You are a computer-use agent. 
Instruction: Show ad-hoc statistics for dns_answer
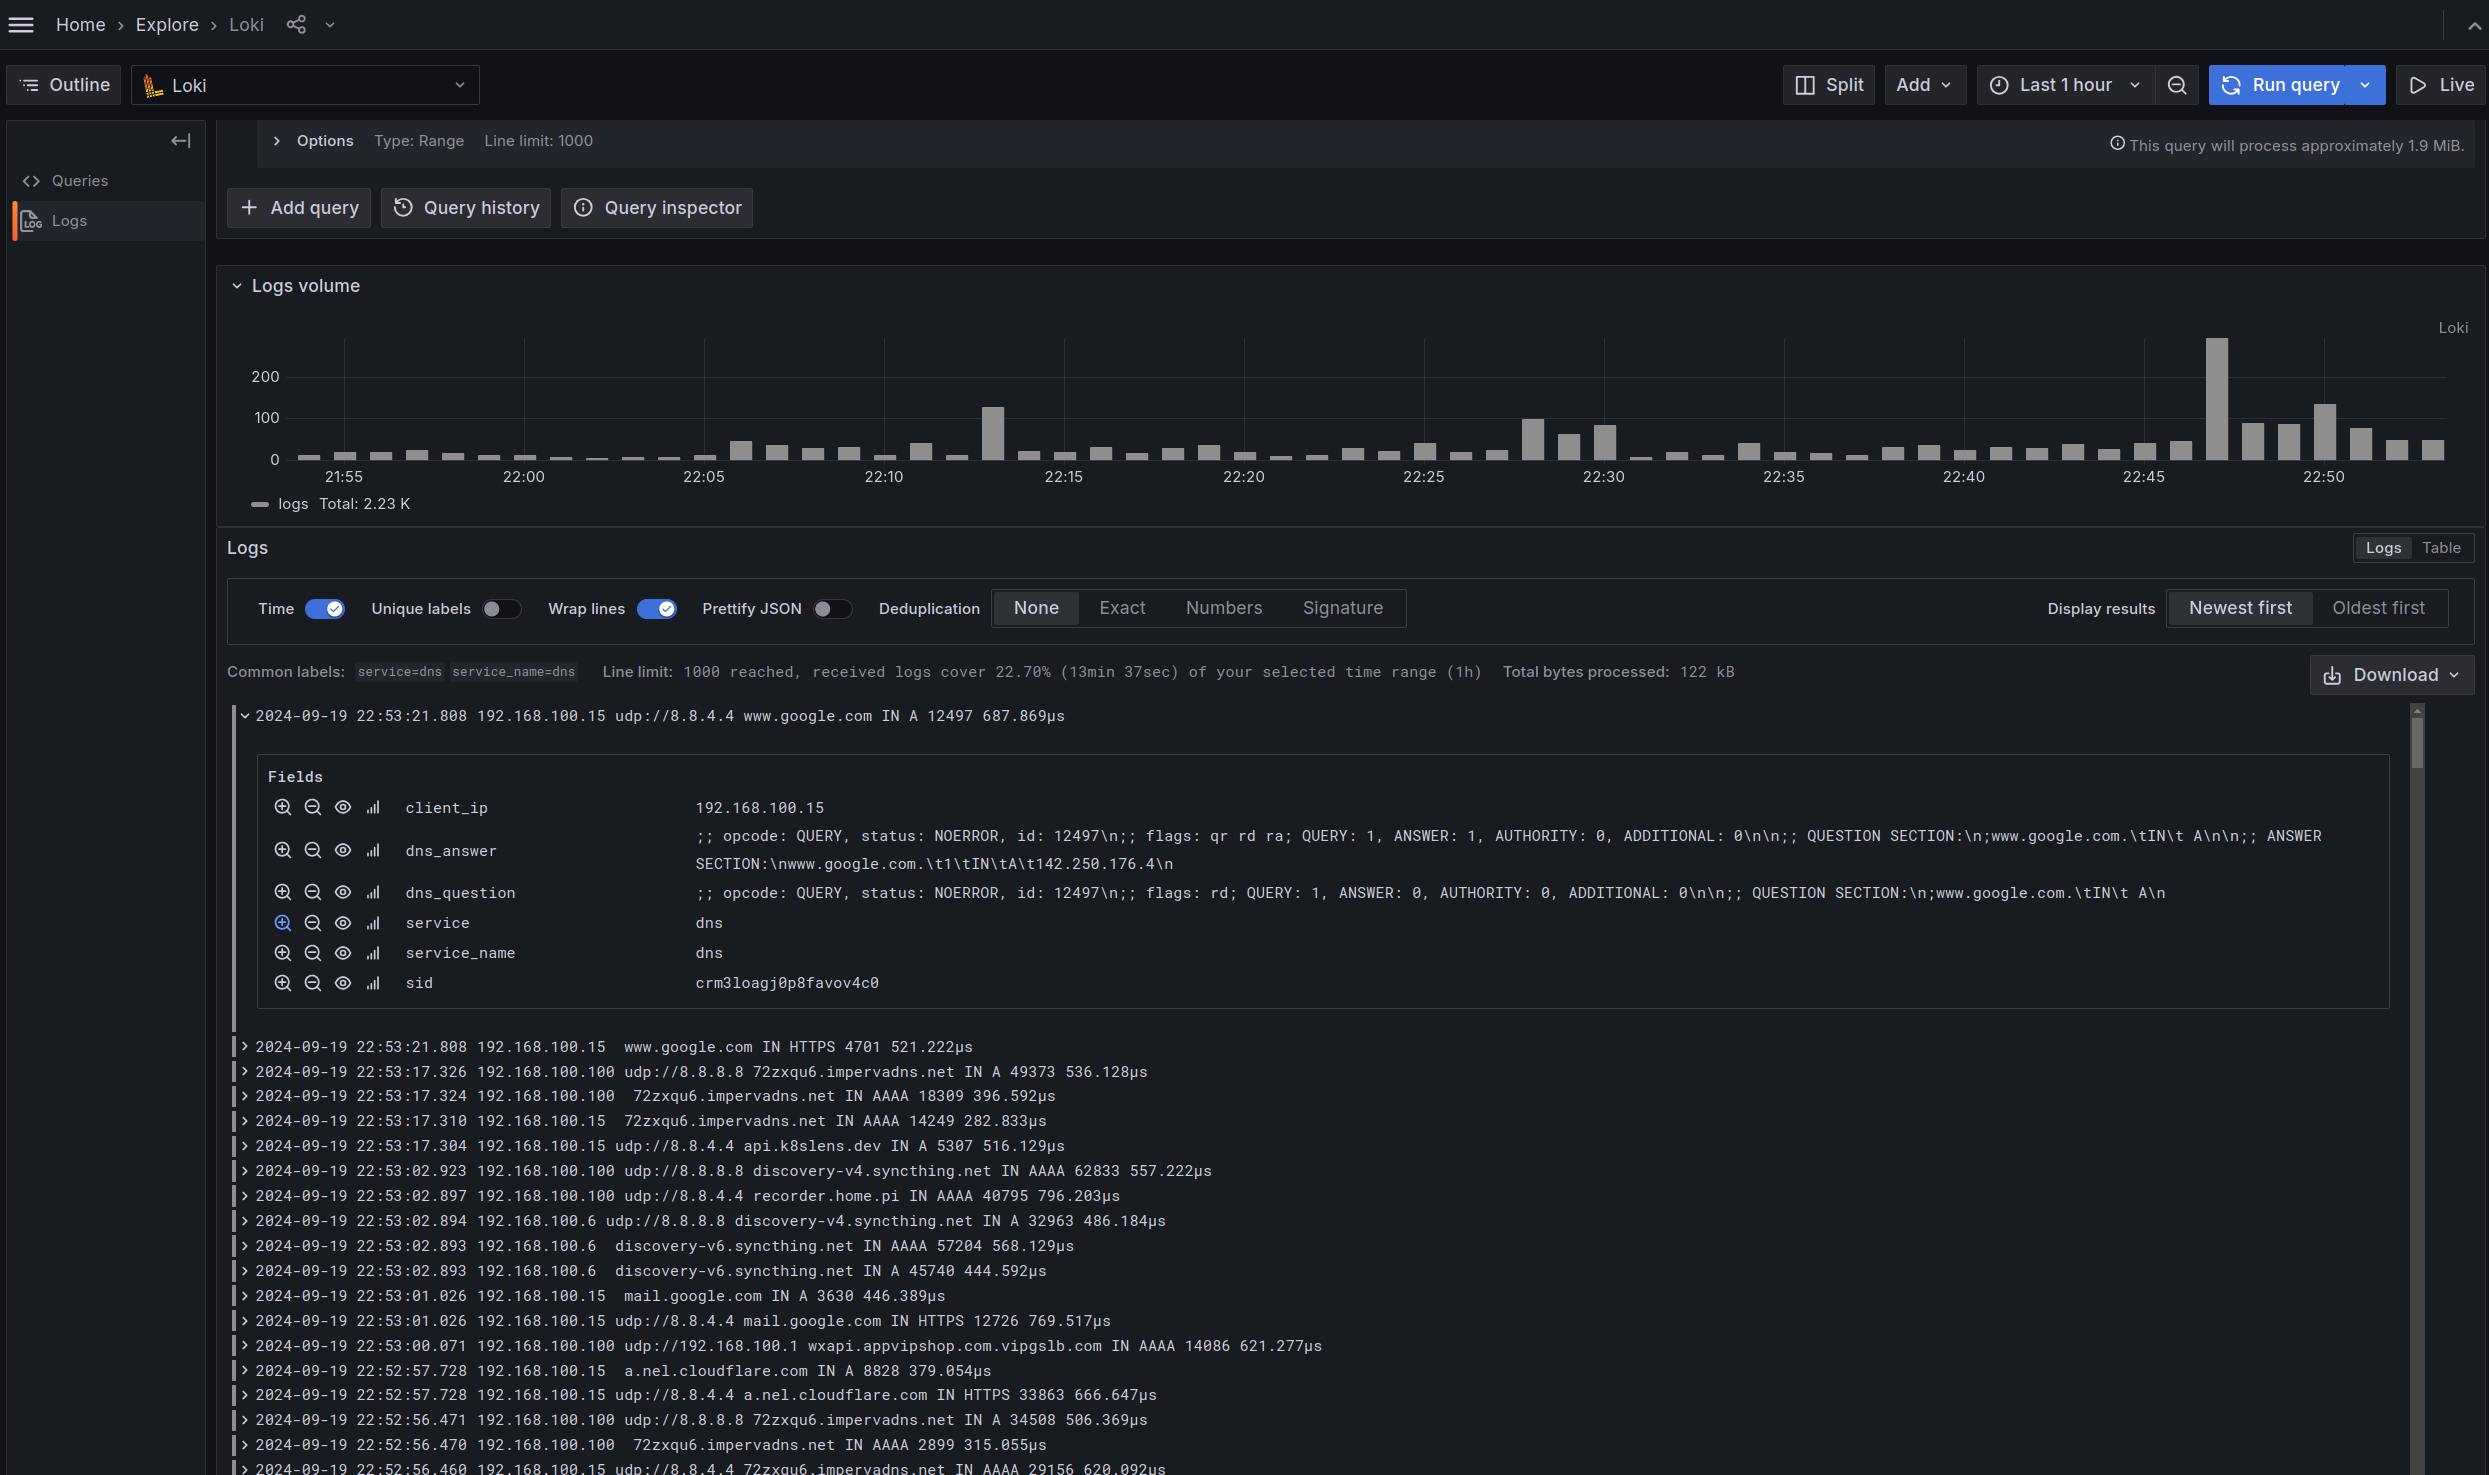(x=373, y=851)
